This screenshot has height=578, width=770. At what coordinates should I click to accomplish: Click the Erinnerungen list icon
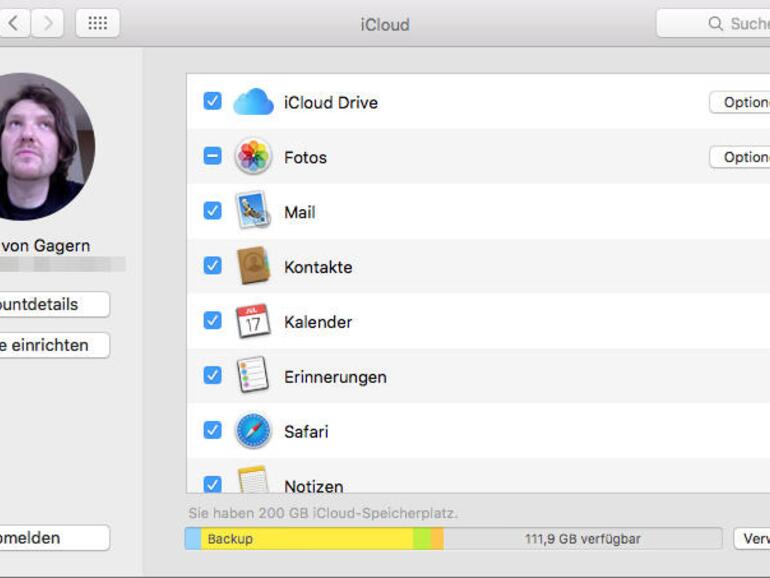[x=253, y=375]
